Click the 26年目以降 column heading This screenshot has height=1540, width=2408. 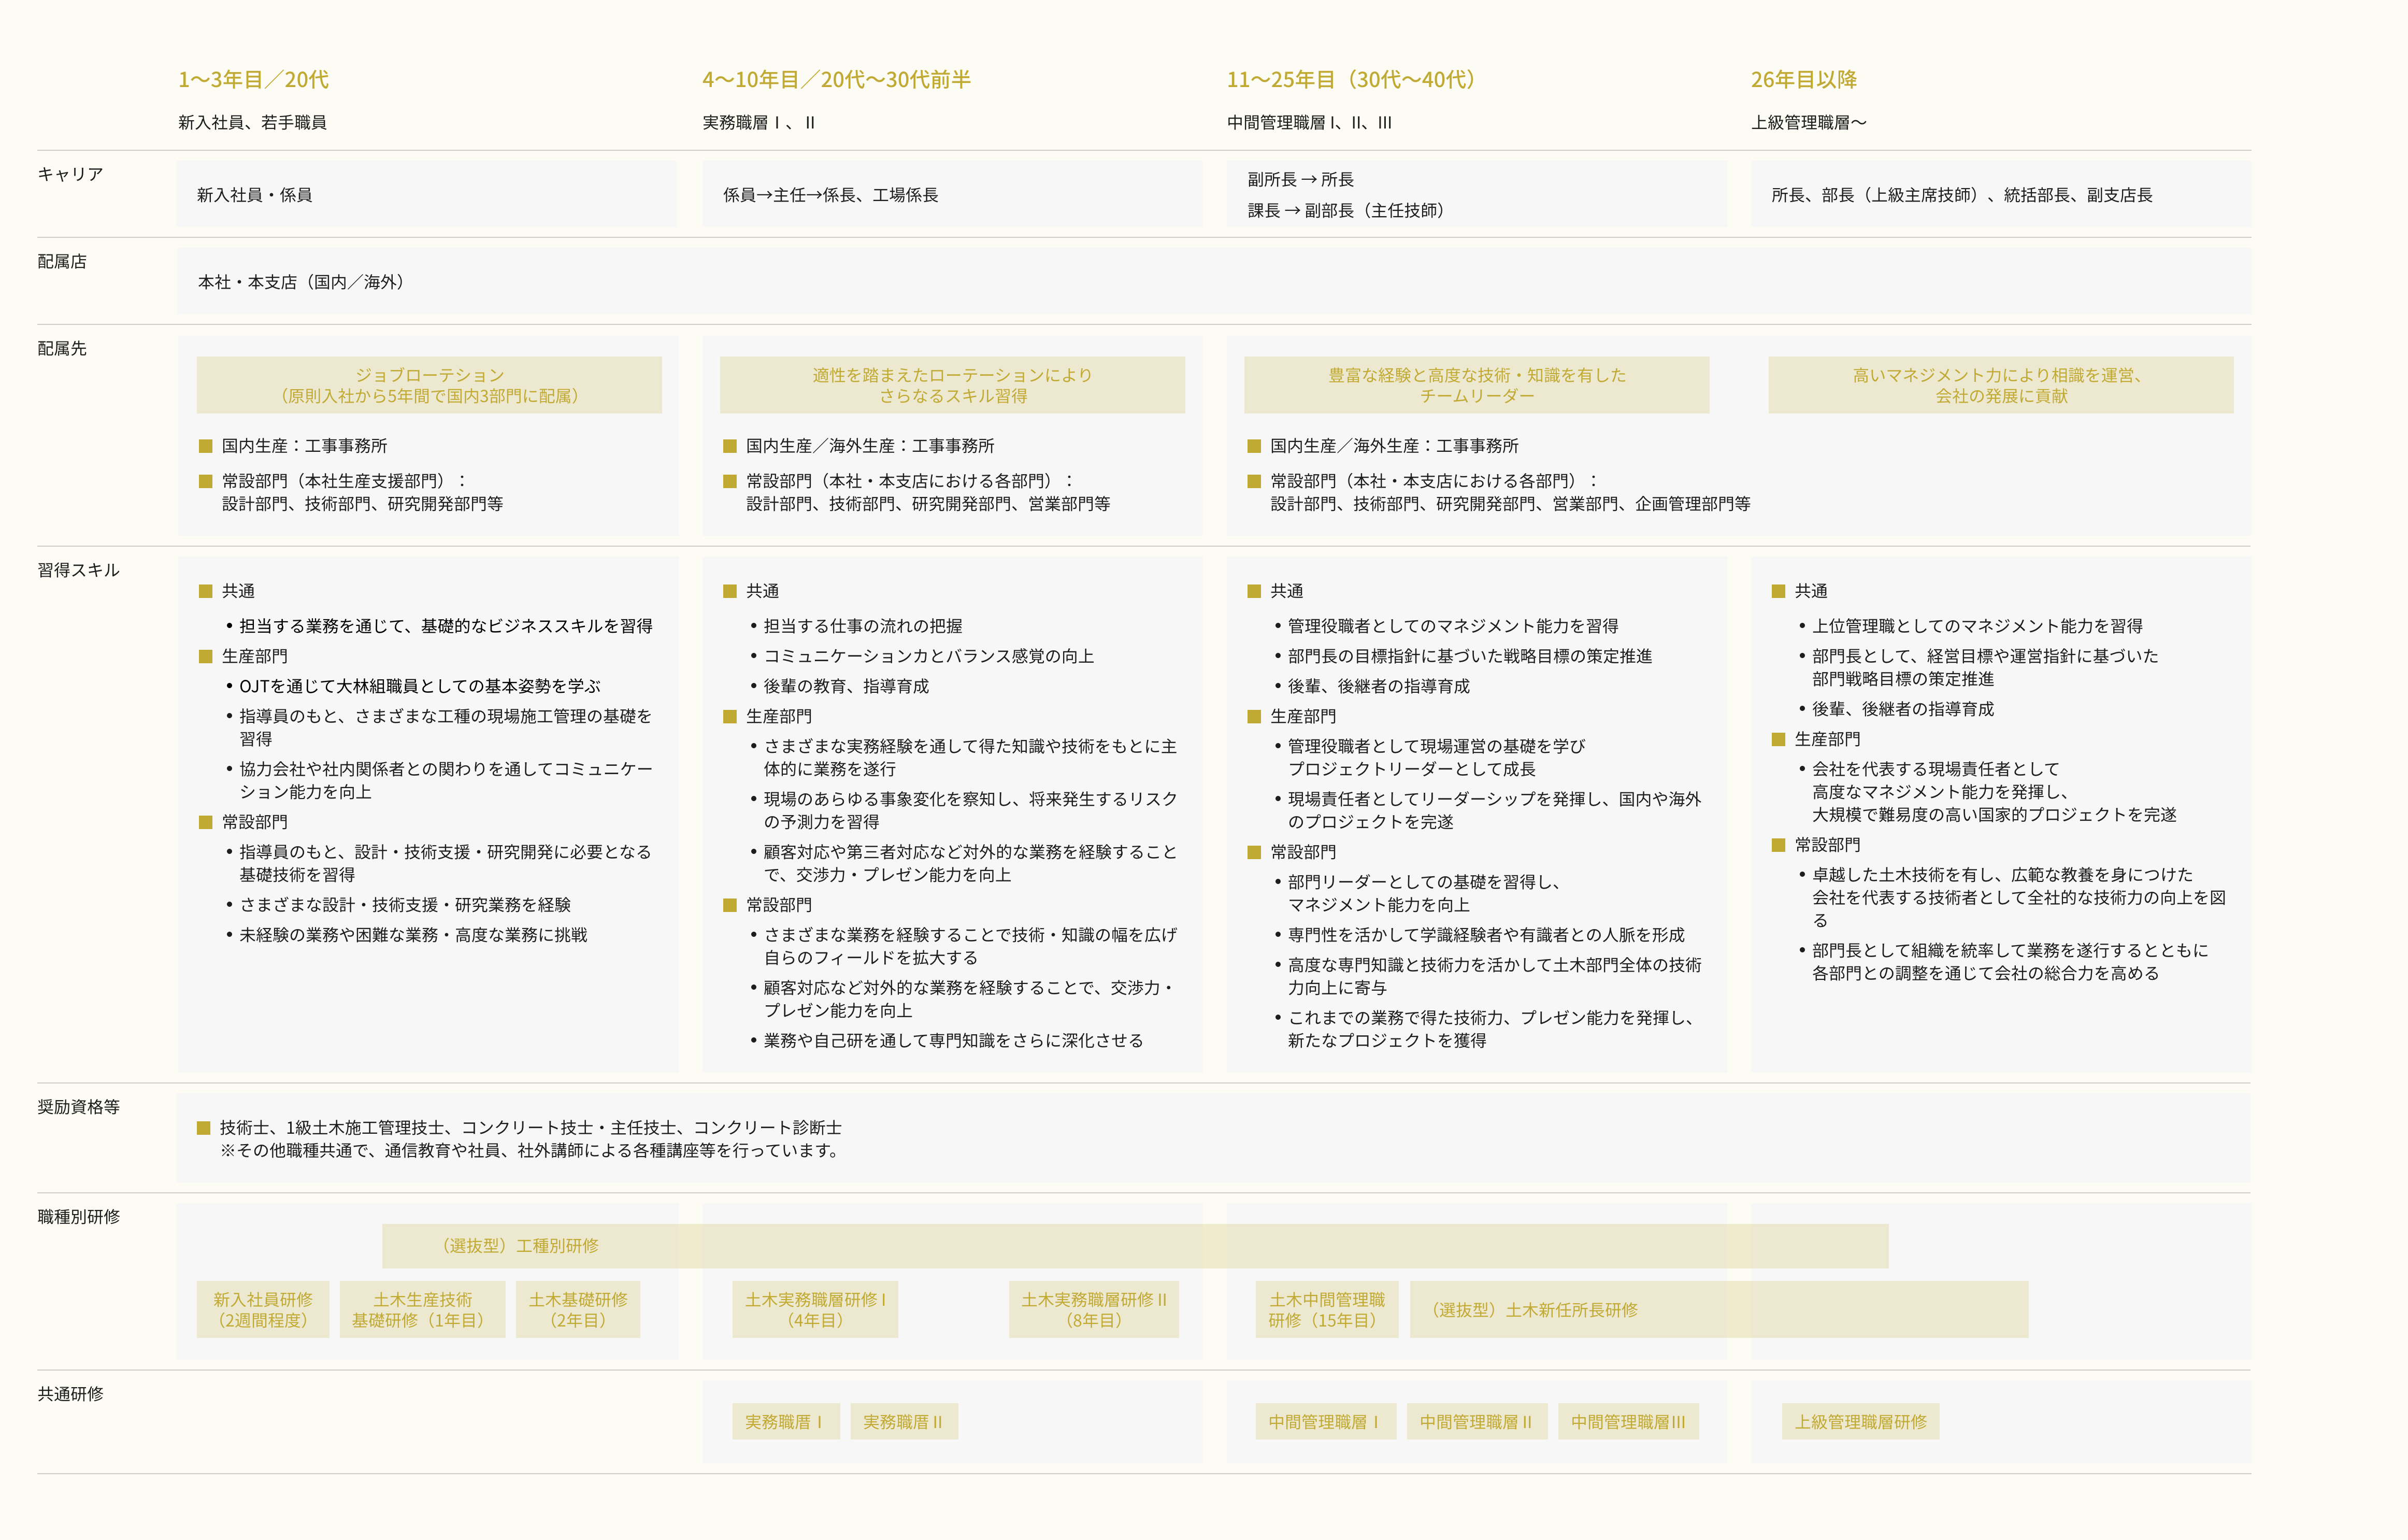click(x=1803, y=79)
